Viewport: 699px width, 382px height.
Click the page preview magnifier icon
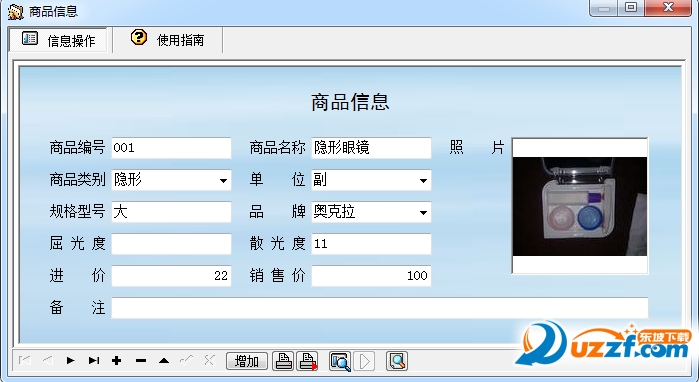coord(397,361)
